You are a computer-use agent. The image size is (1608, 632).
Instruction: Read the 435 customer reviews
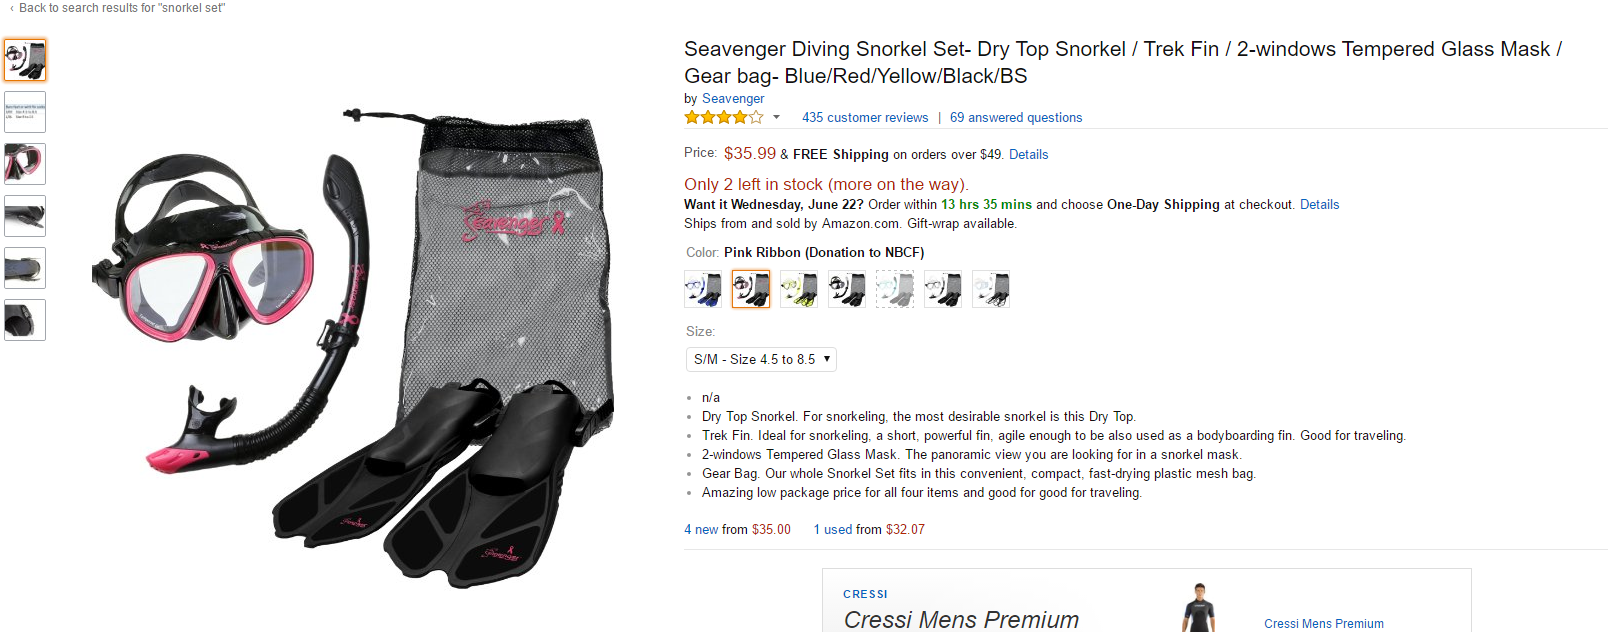click(x=865, y=118)
